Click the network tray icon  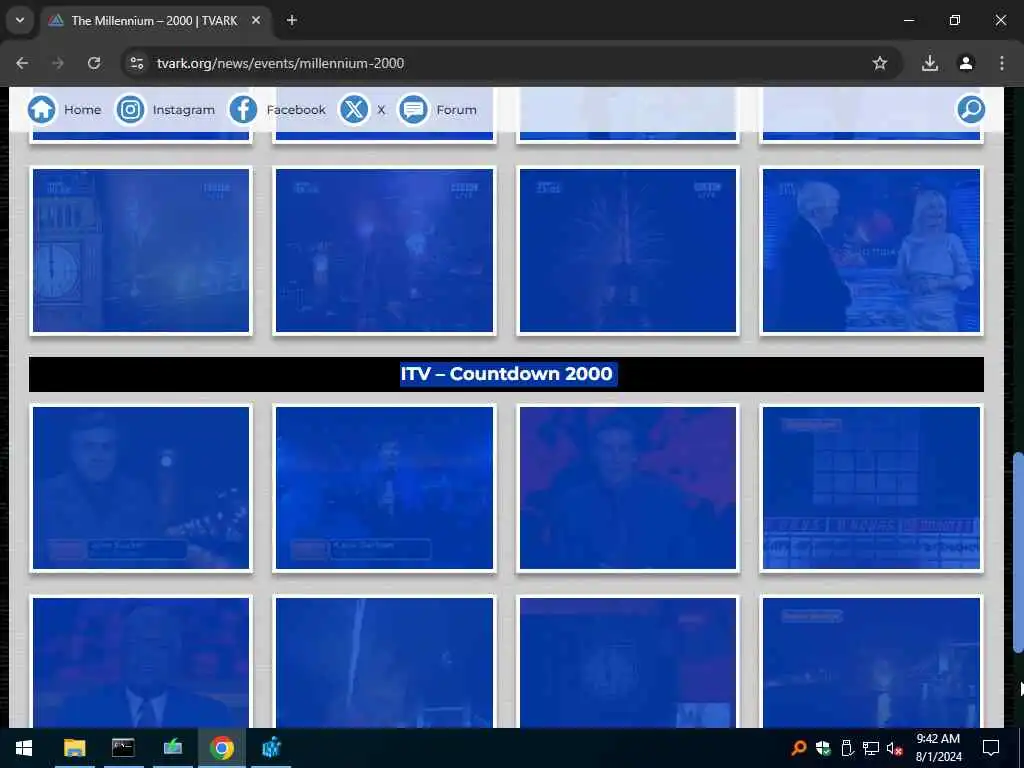pyautogui.click(x=871, y=748)
